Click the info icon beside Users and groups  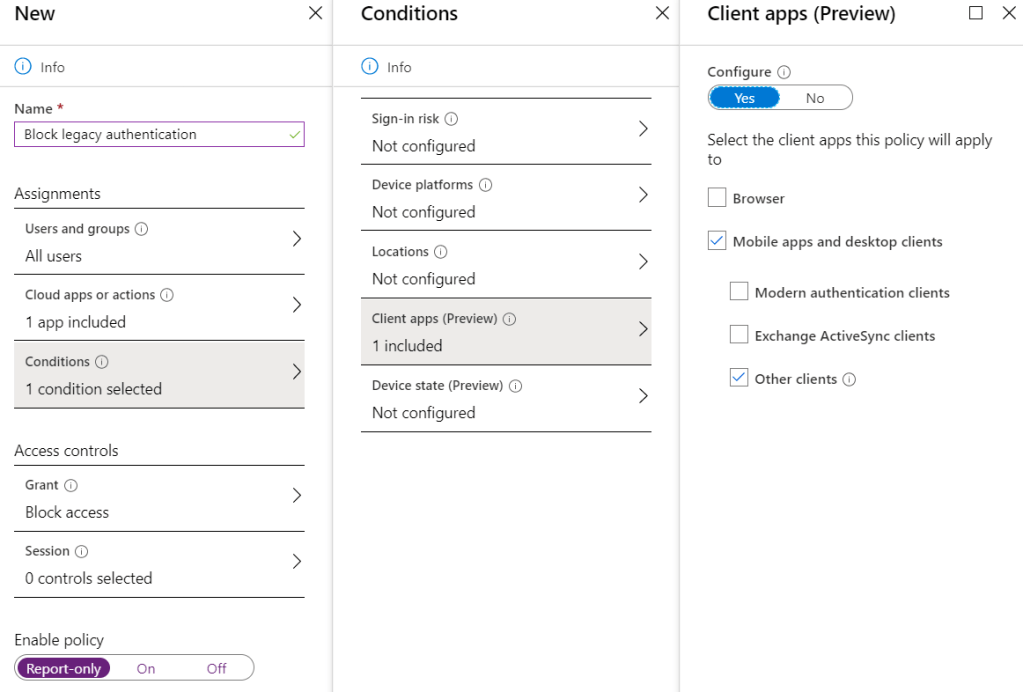141,229
